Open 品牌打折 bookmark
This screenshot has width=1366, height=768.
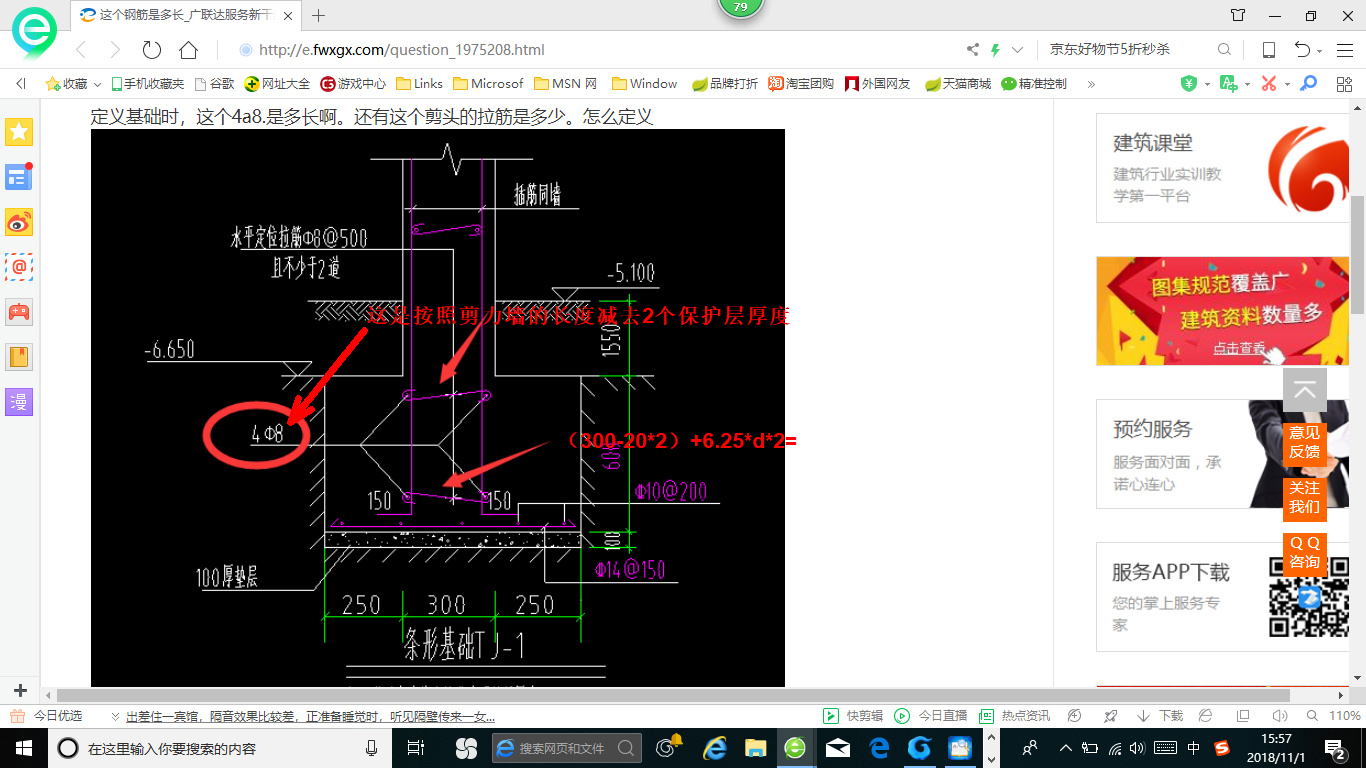[x=725, y=84]
